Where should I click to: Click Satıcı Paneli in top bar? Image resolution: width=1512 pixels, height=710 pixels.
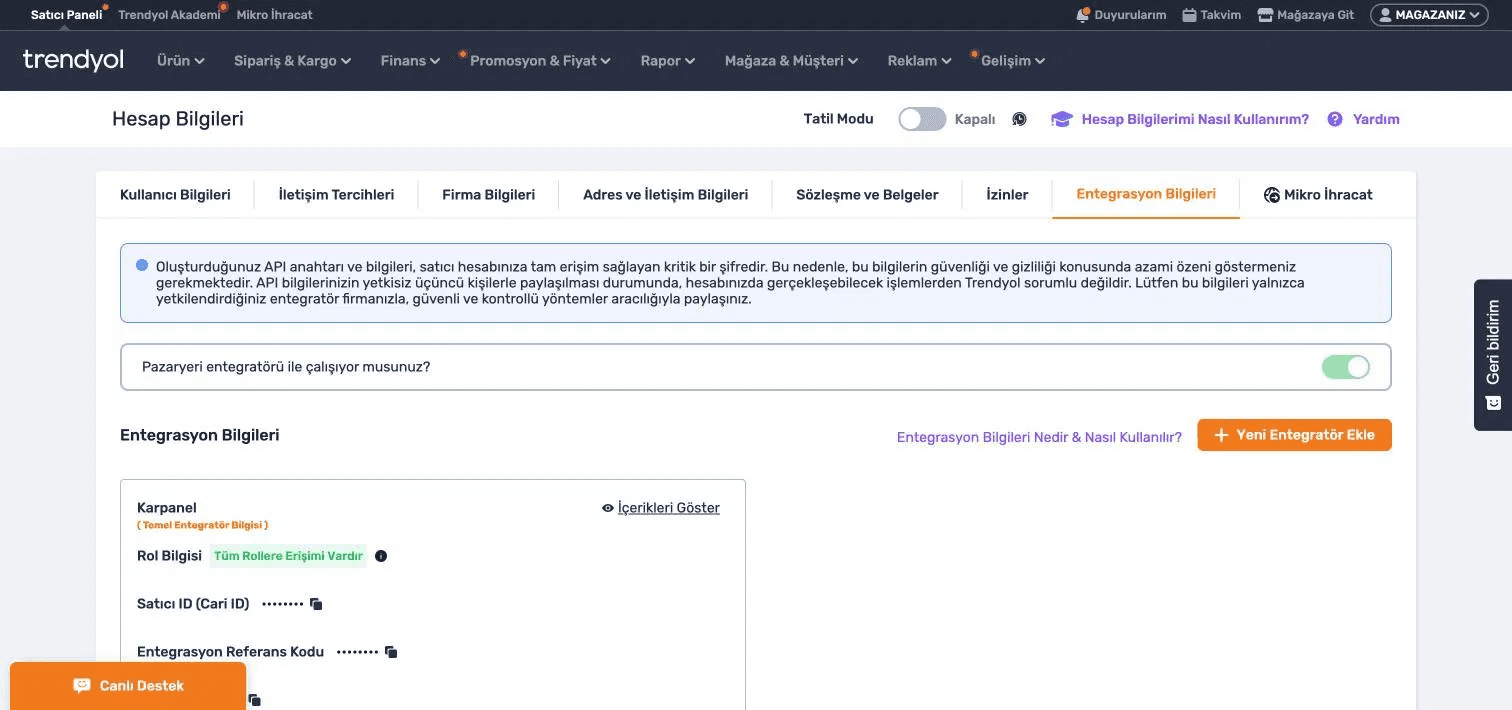[x=67, y=15]
